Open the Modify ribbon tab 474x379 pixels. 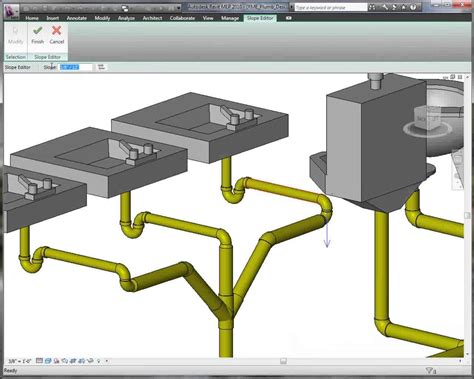[x=102, y=18]
